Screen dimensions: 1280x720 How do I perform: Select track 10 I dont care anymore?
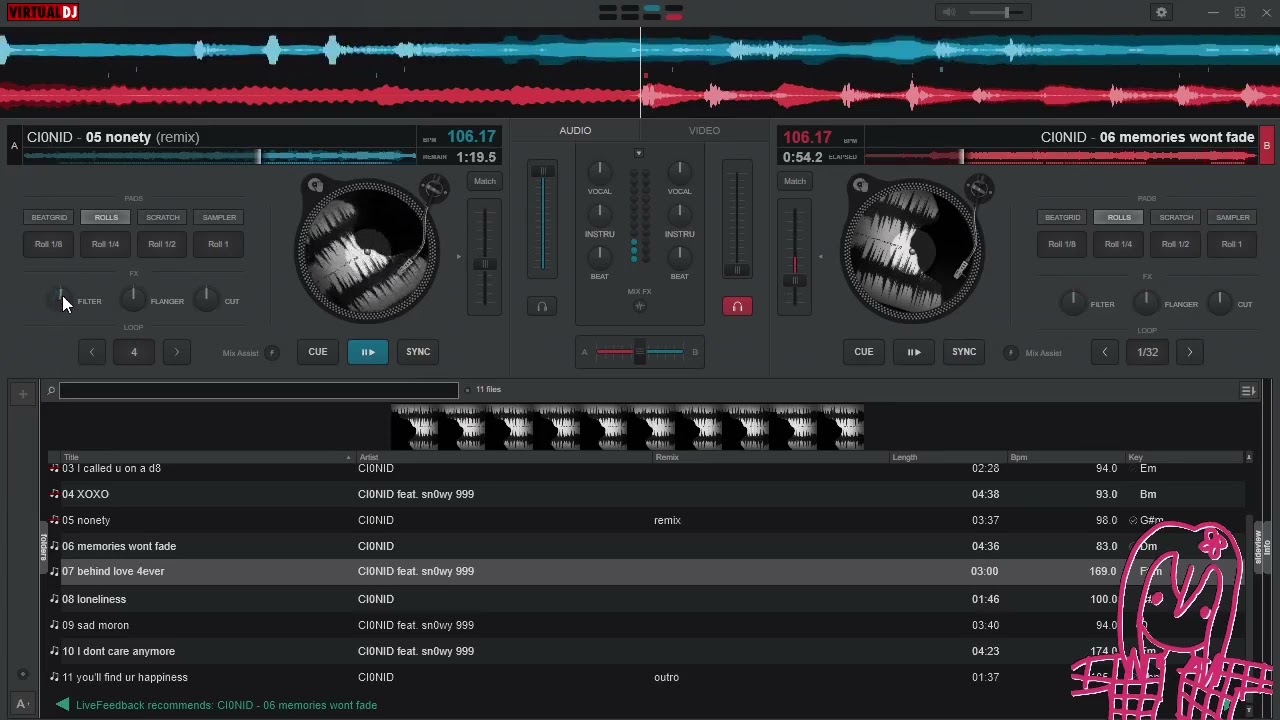648,651
